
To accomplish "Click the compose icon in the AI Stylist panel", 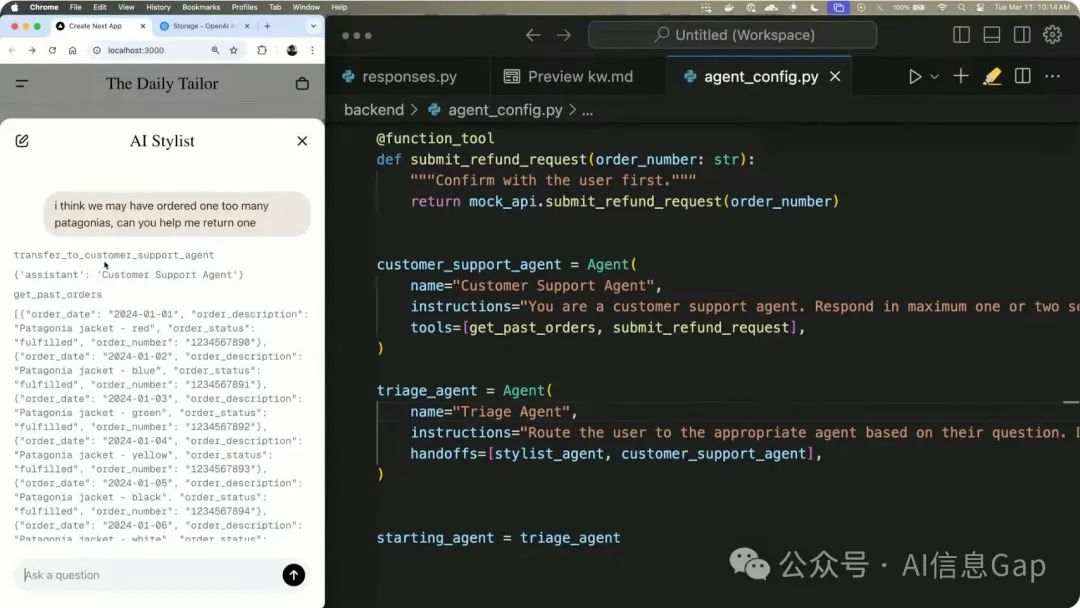I will point(22,141).
